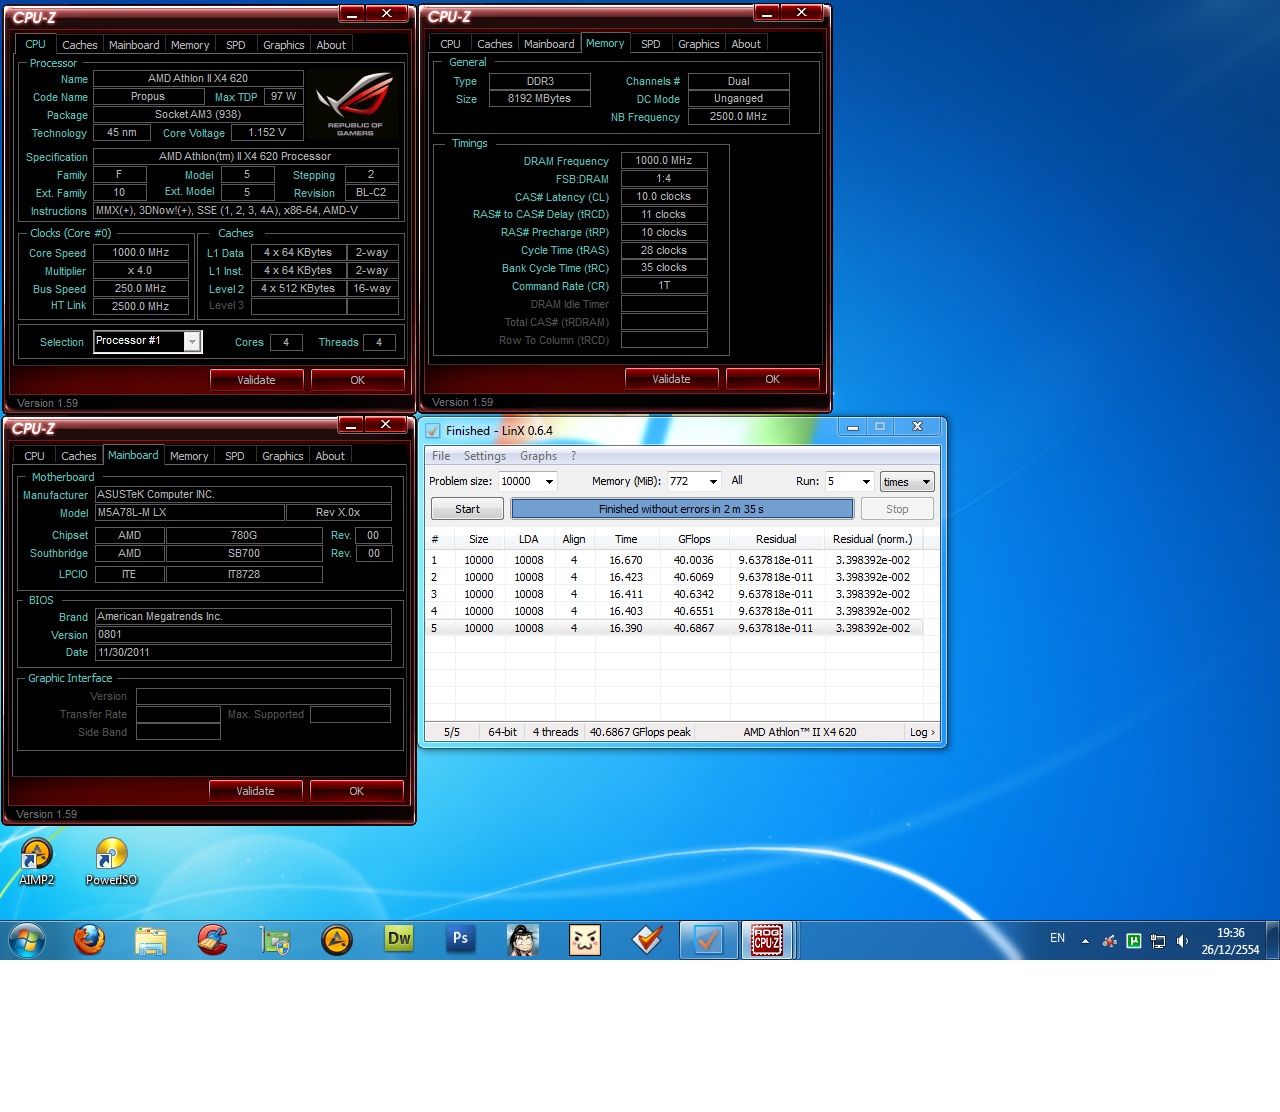1280x1112 pixels.
Task: Expand the Run count dropdown in LinX
Action: tap(866, 482)
